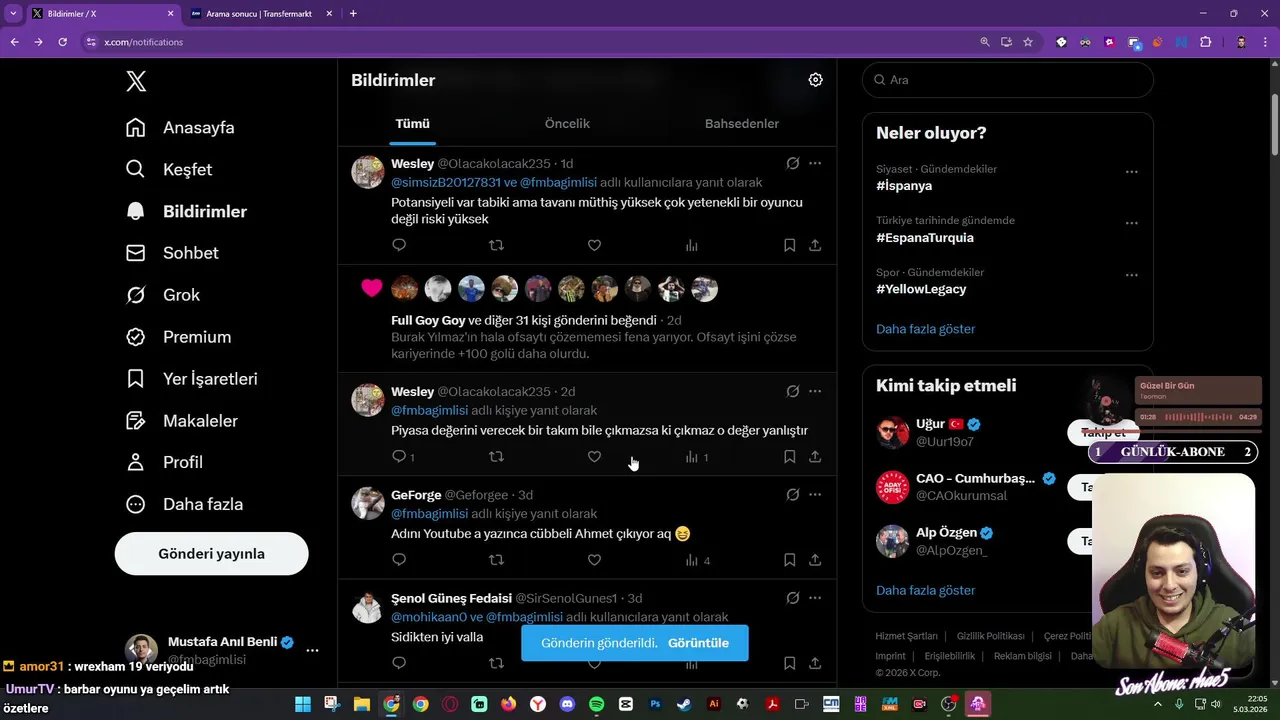Bookmark GeForge's cübbeli Ahmet post
The image size is (1280, 720).
pyautogui.click(x=789, y=560)
